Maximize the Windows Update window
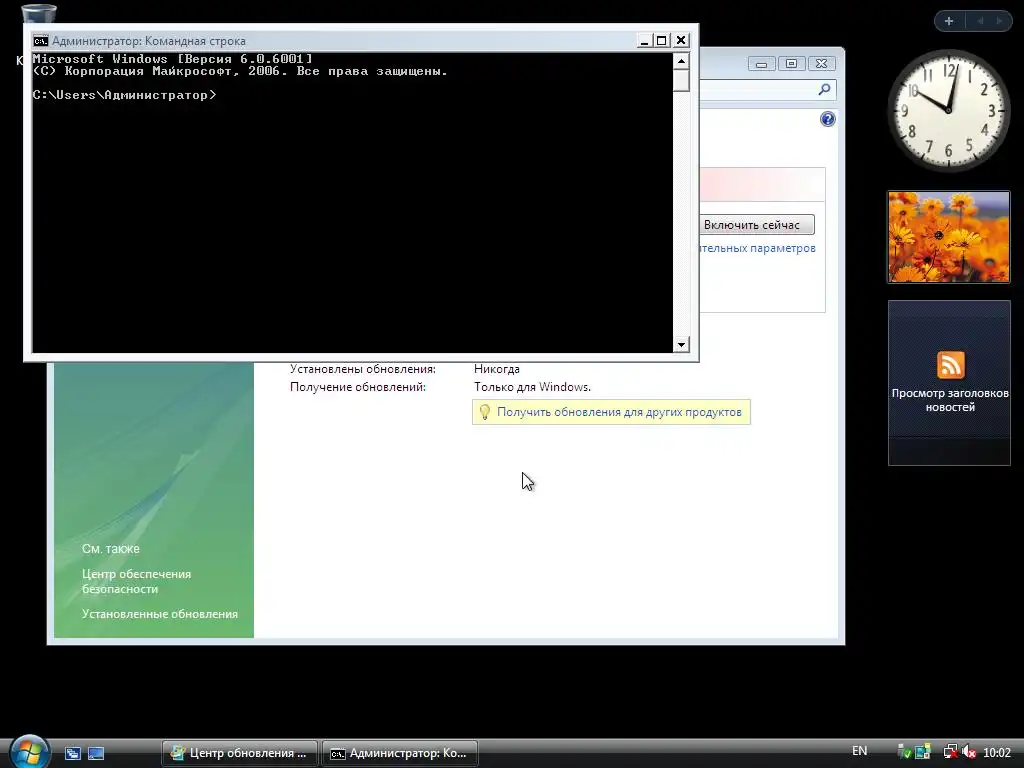 point(791,64)
